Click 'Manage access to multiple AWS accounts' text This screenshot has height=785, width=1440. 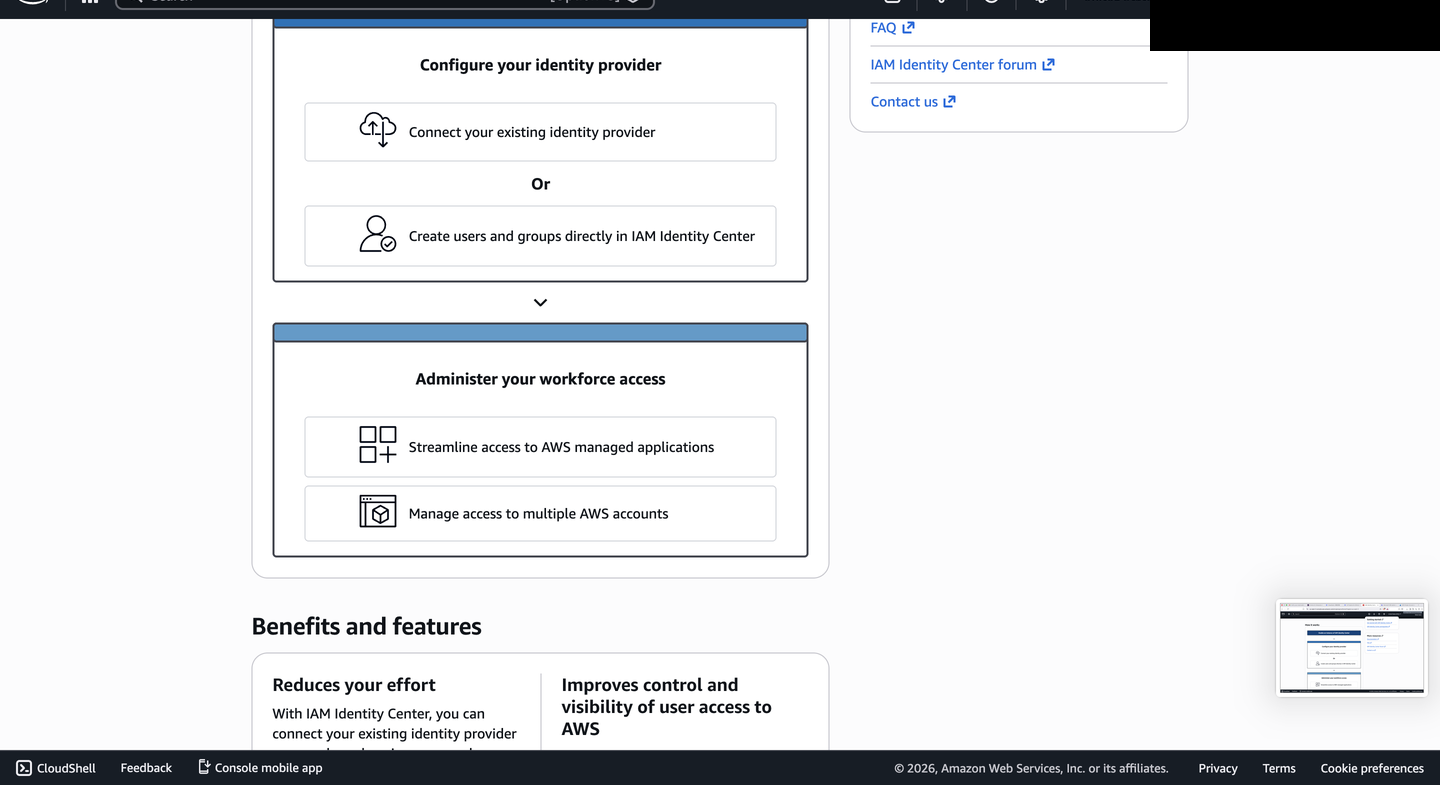click(538, 514)
